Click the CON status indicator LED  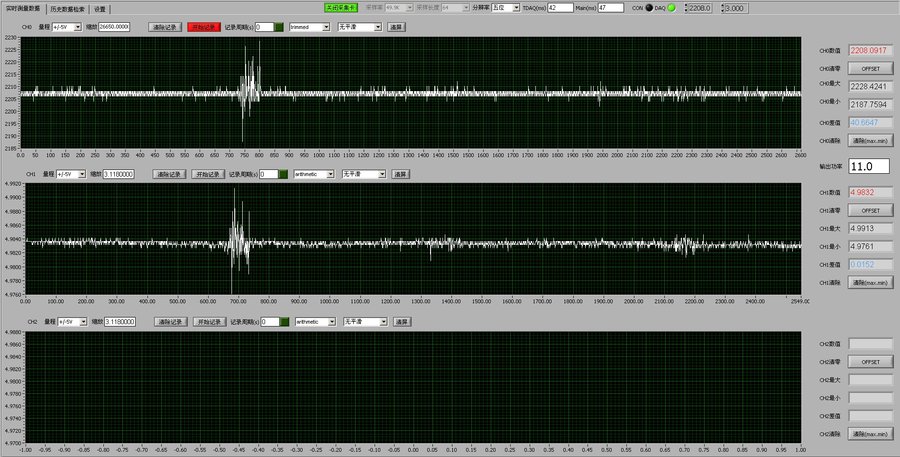coord(649,8)
